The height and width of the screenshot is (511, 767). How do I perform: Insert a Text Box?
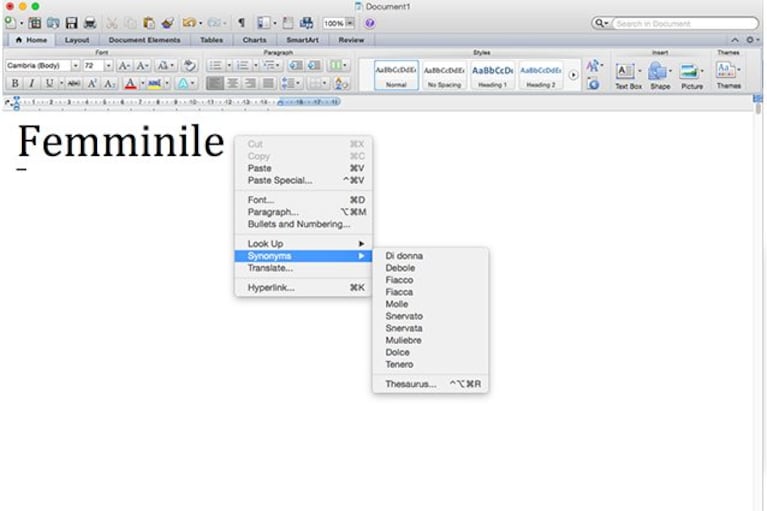628,76
